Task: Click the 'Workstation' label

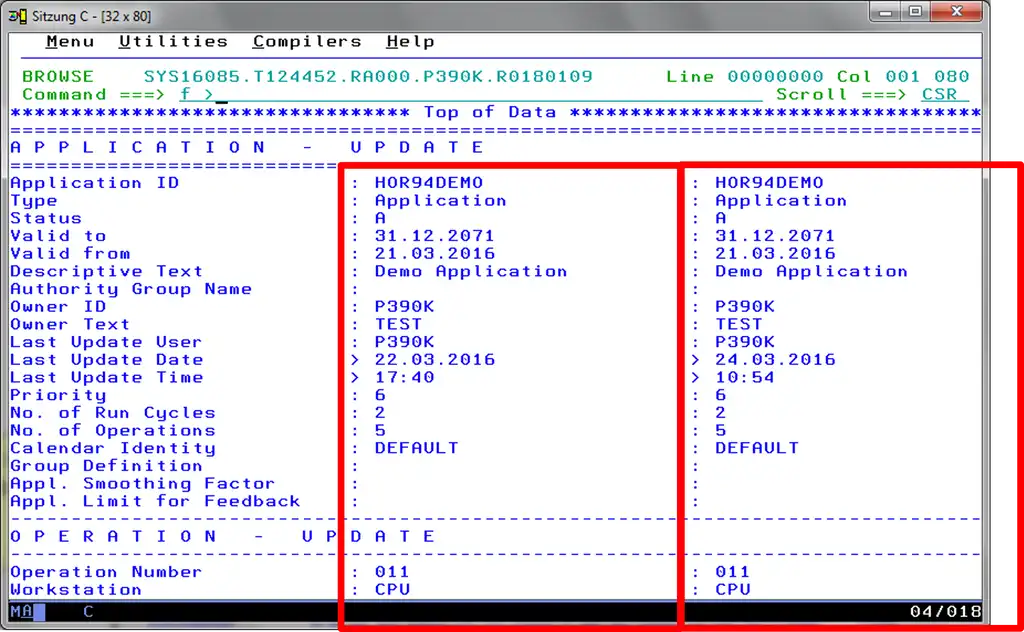Action: (x=76, y=590)
